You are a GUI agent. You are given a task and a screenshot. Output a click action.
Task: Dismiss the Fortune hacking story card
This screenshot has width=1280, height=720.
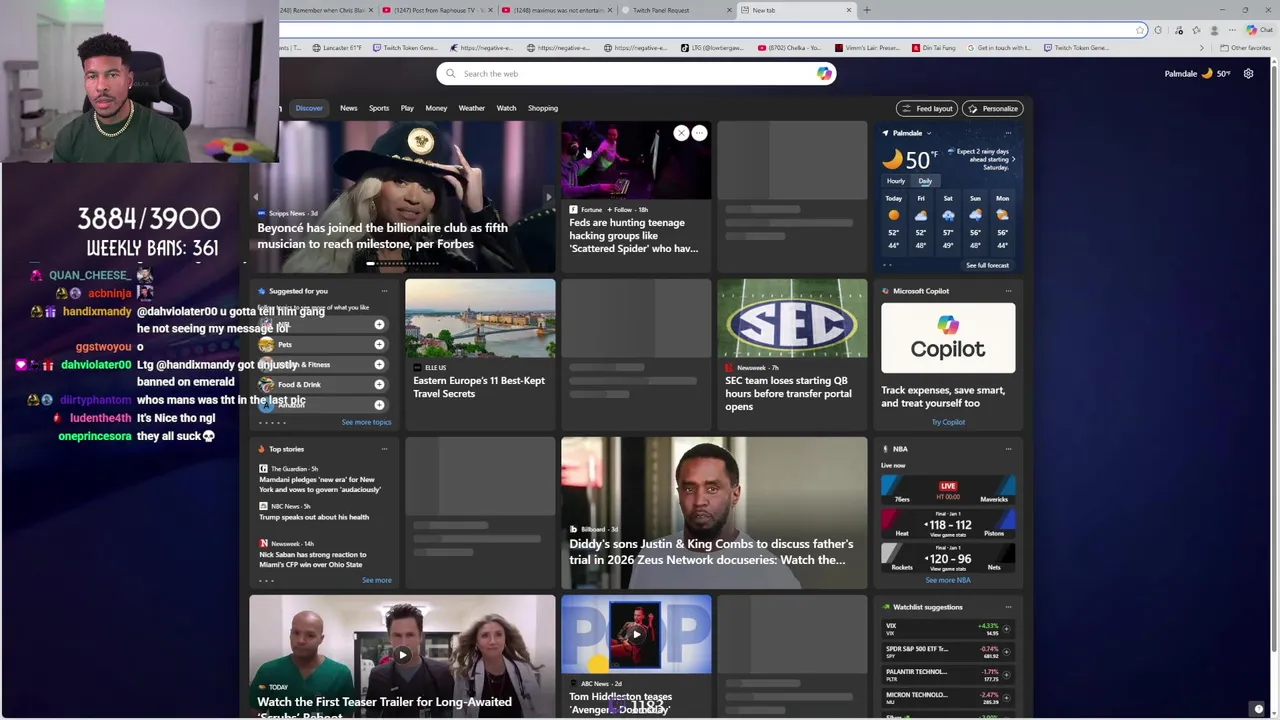681,133
